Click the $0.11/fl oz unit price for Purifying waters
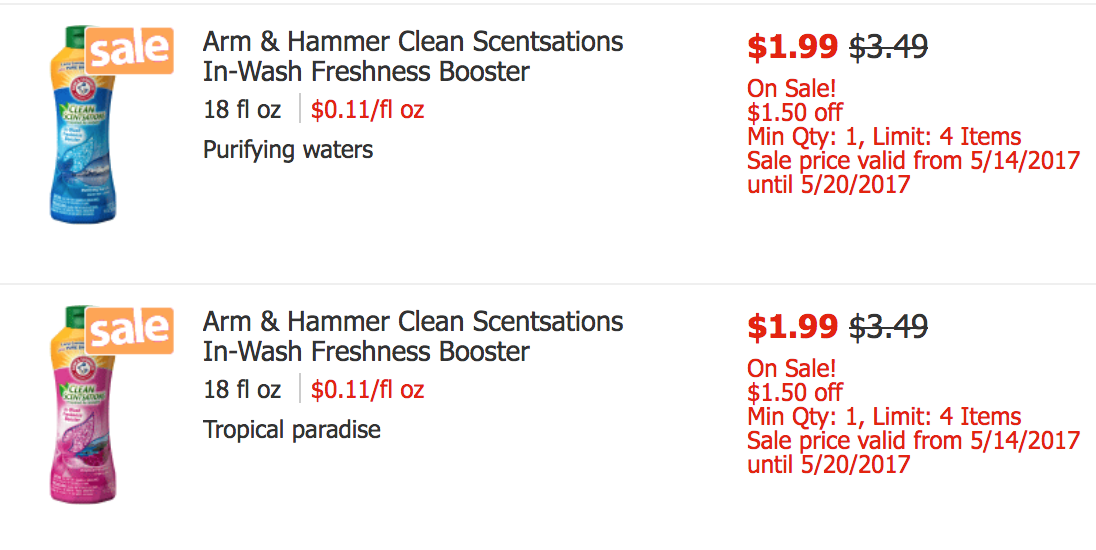 [x=368, y=110]
